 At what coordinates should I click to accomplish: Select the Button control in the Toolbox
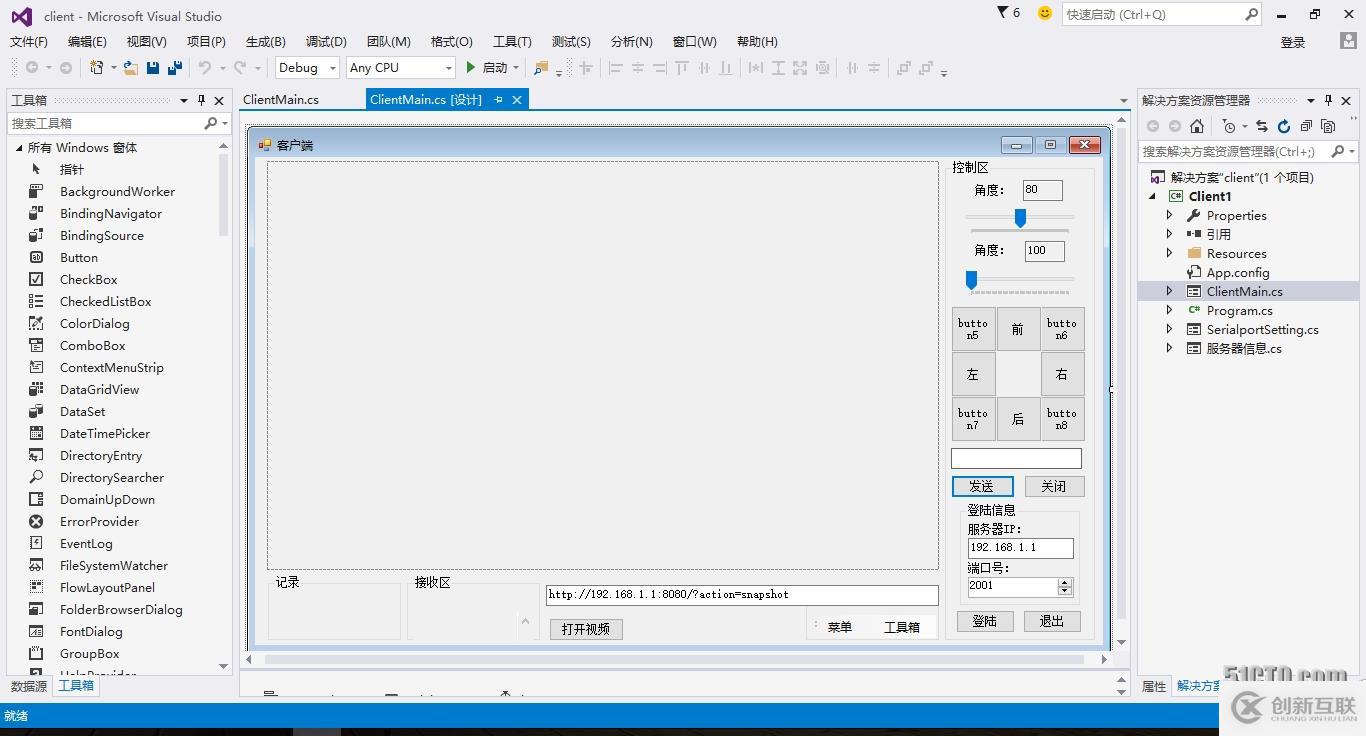78,257
